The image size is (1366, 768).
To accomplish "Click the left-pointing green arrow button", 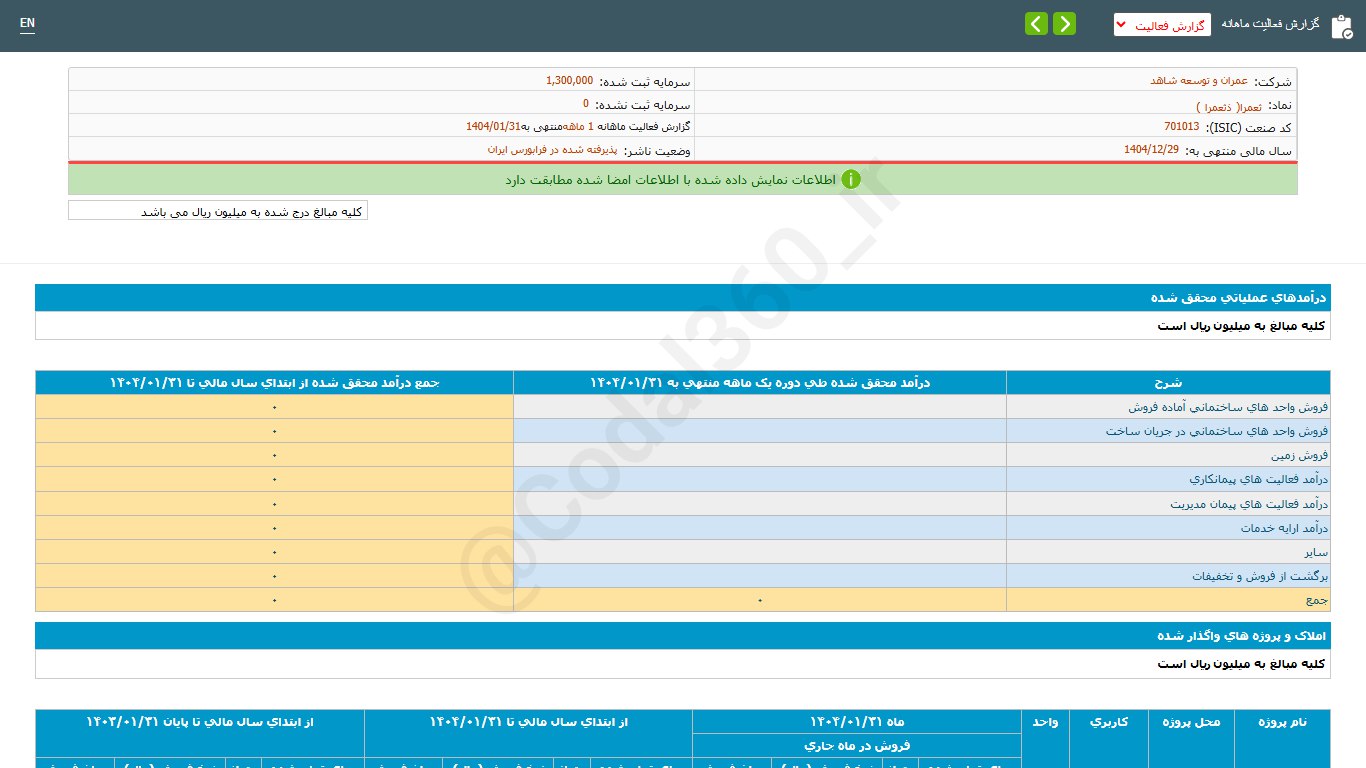I will [1036, 24].
